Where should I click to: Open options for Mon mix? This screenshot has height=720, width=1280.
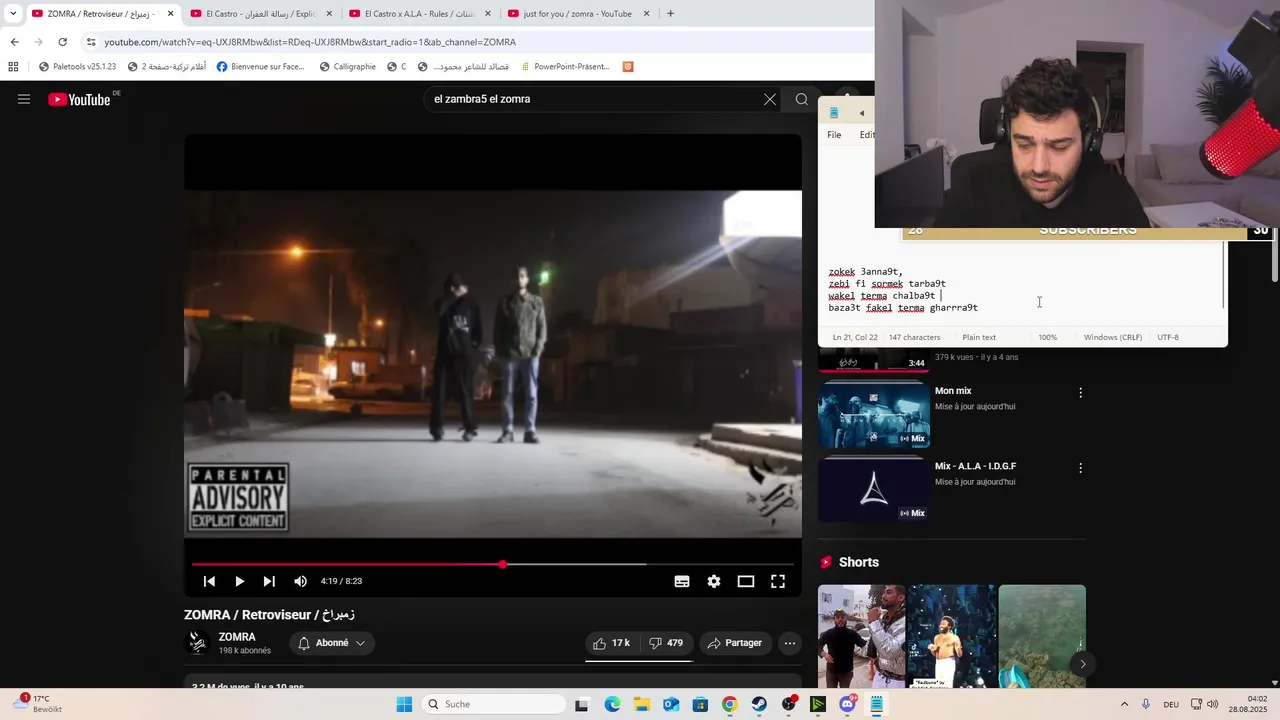coord(1080,393)
